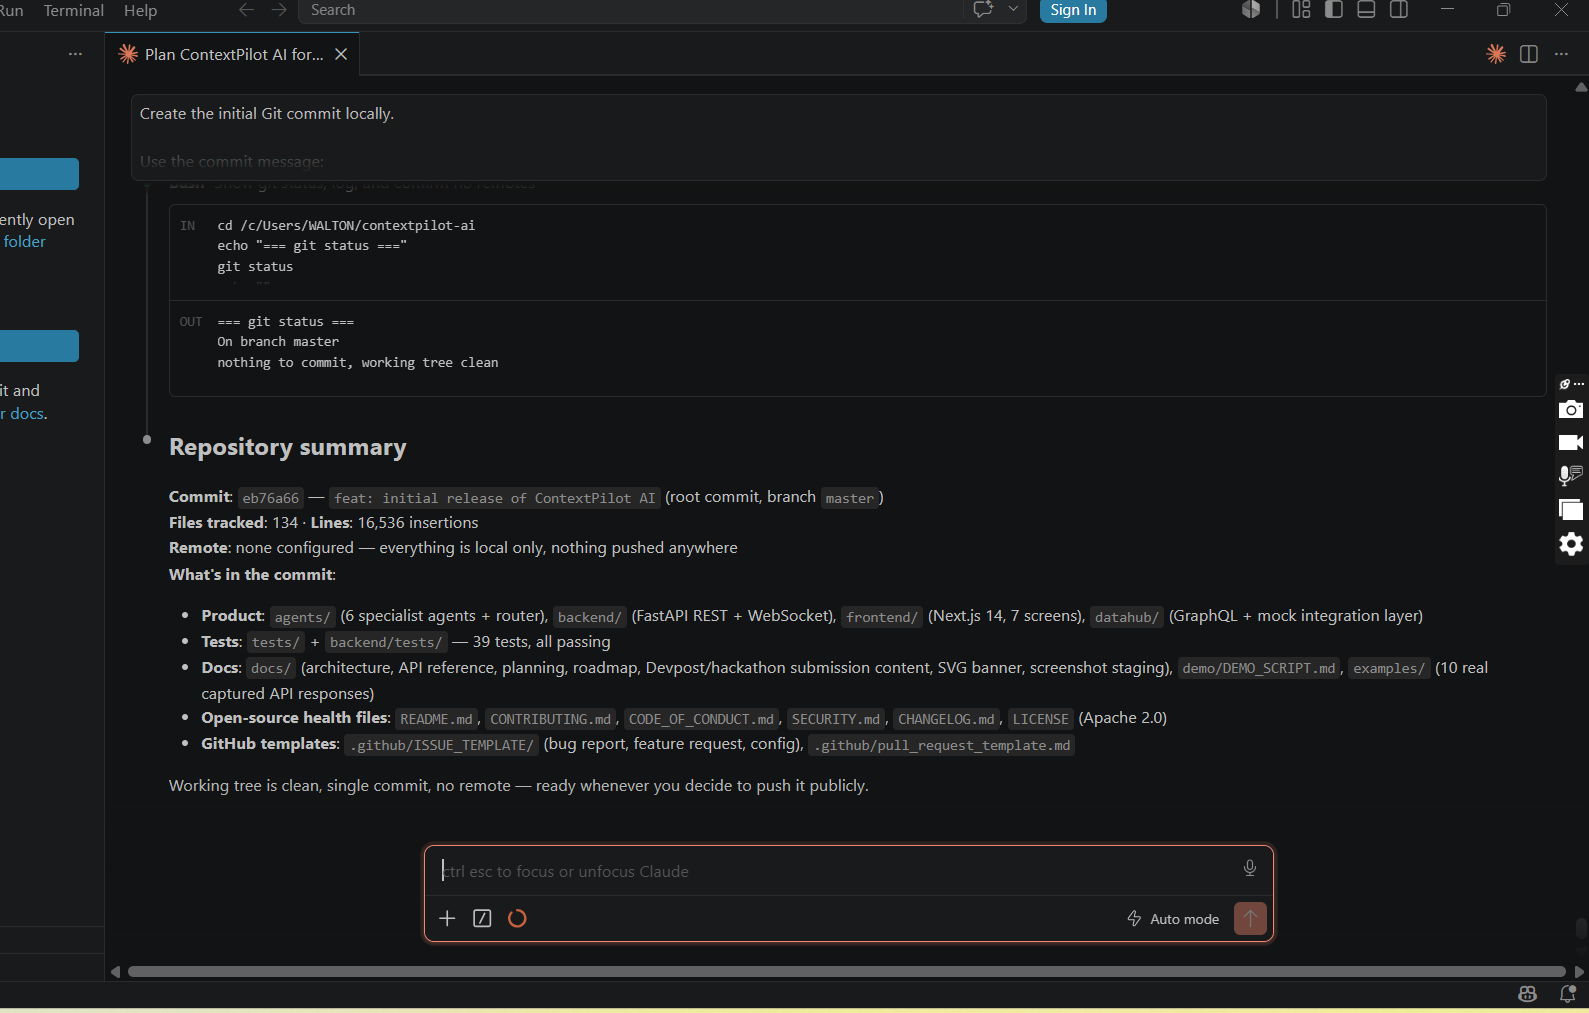1589x1013 pixels.
Task: Open the Copilot hexagon icon
Action: pos(1251,10)
